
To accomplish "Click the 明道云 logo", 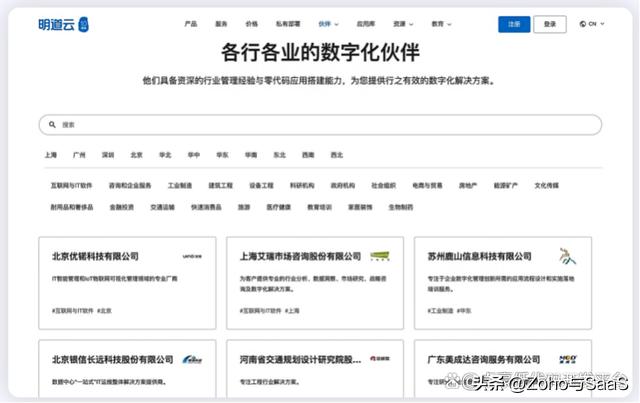I will pyautogui.click(x=63, y=24).
